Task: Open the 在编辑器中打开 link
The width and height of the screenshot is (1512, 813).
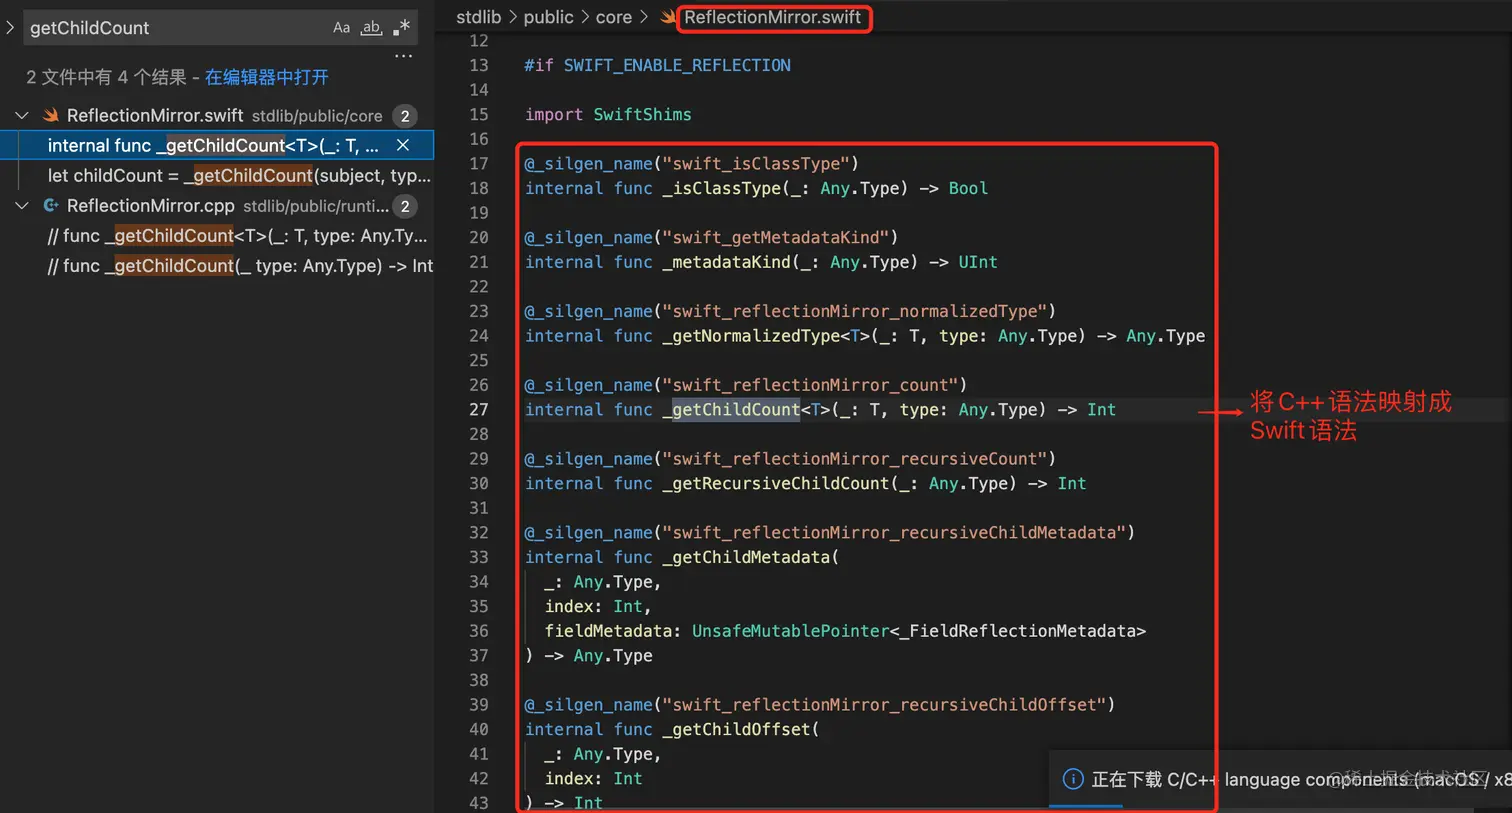Action: tap(267, 77)
